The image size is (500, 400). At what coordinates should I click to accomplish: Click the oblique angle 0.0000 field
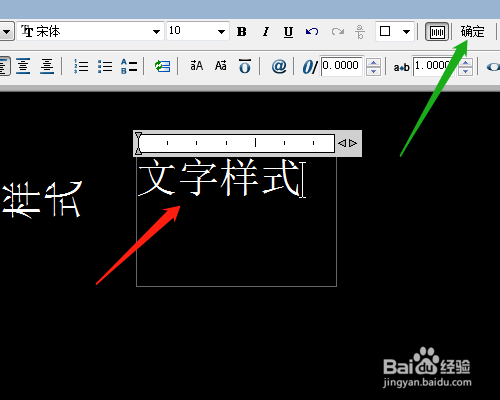coord(342,66)
